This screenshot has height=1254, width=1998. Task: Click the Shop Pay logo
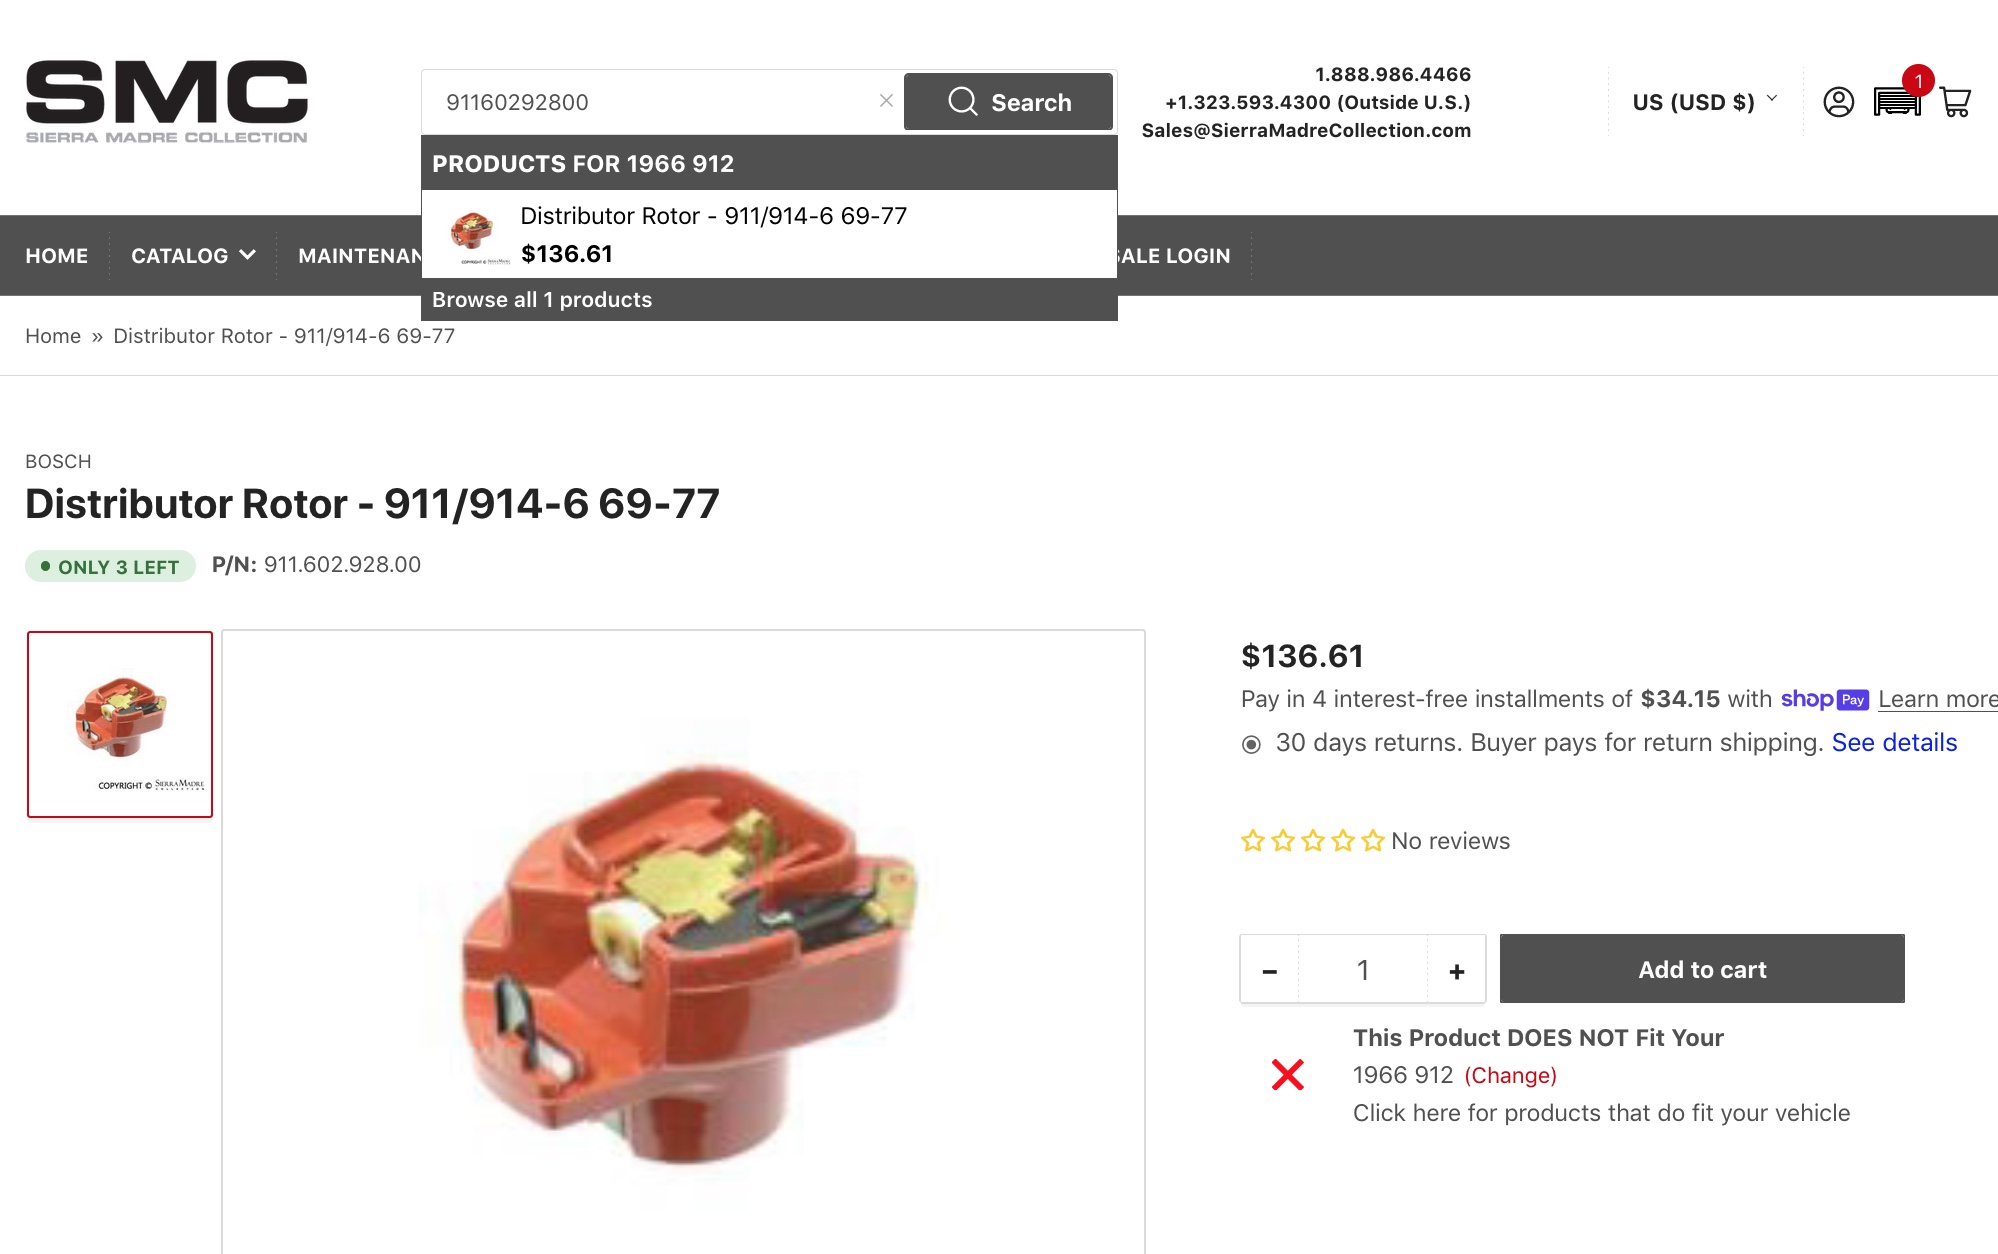(1824, 699)
